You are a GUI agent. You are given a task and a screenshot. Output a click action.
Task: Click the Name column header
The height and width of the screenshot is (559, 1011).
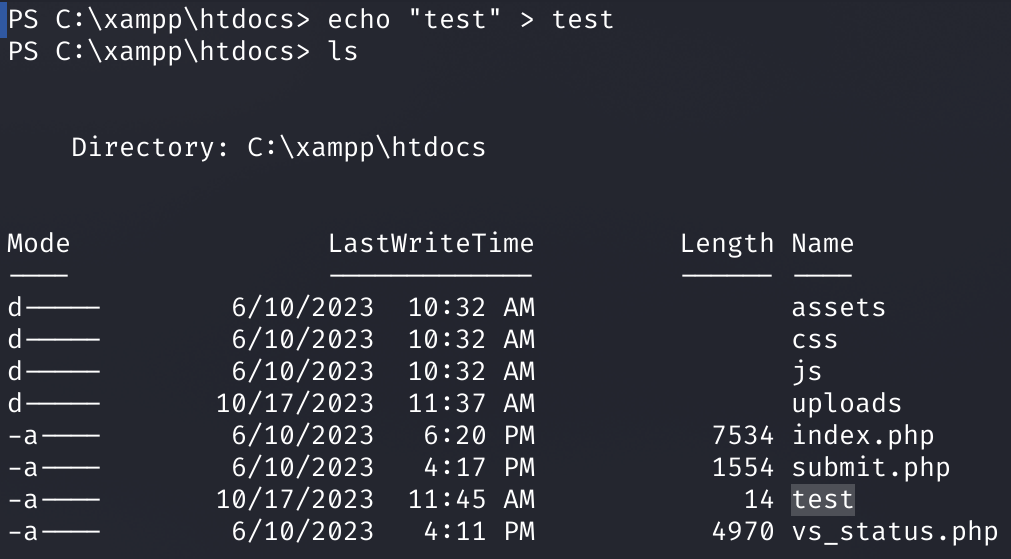point(823,244)
